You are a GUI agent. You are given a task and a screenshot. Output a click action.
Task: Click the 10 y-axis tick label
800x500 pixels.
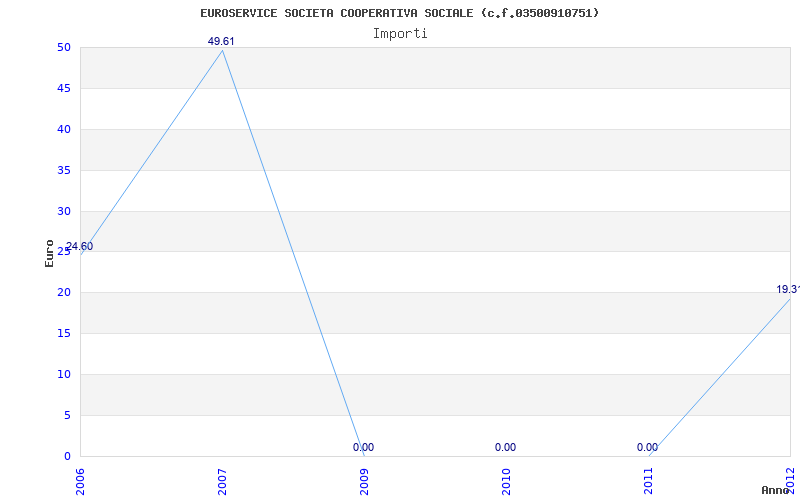[x=64, y=374]
